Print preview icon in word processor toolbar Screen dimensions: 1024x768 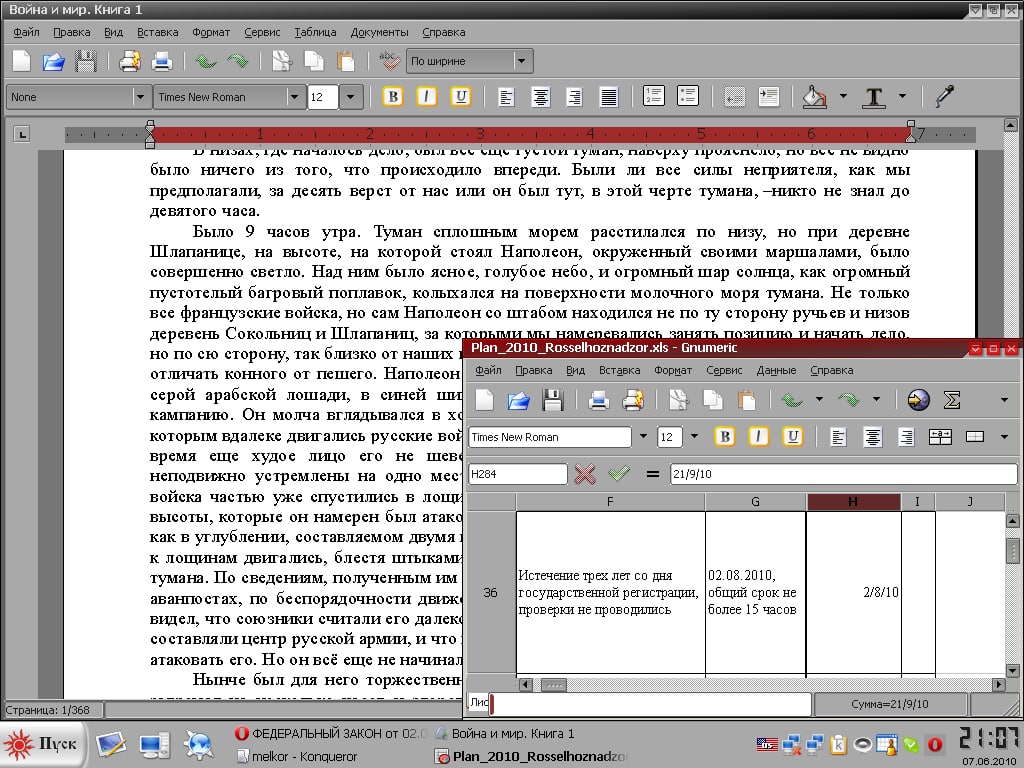tap(130, 61)
